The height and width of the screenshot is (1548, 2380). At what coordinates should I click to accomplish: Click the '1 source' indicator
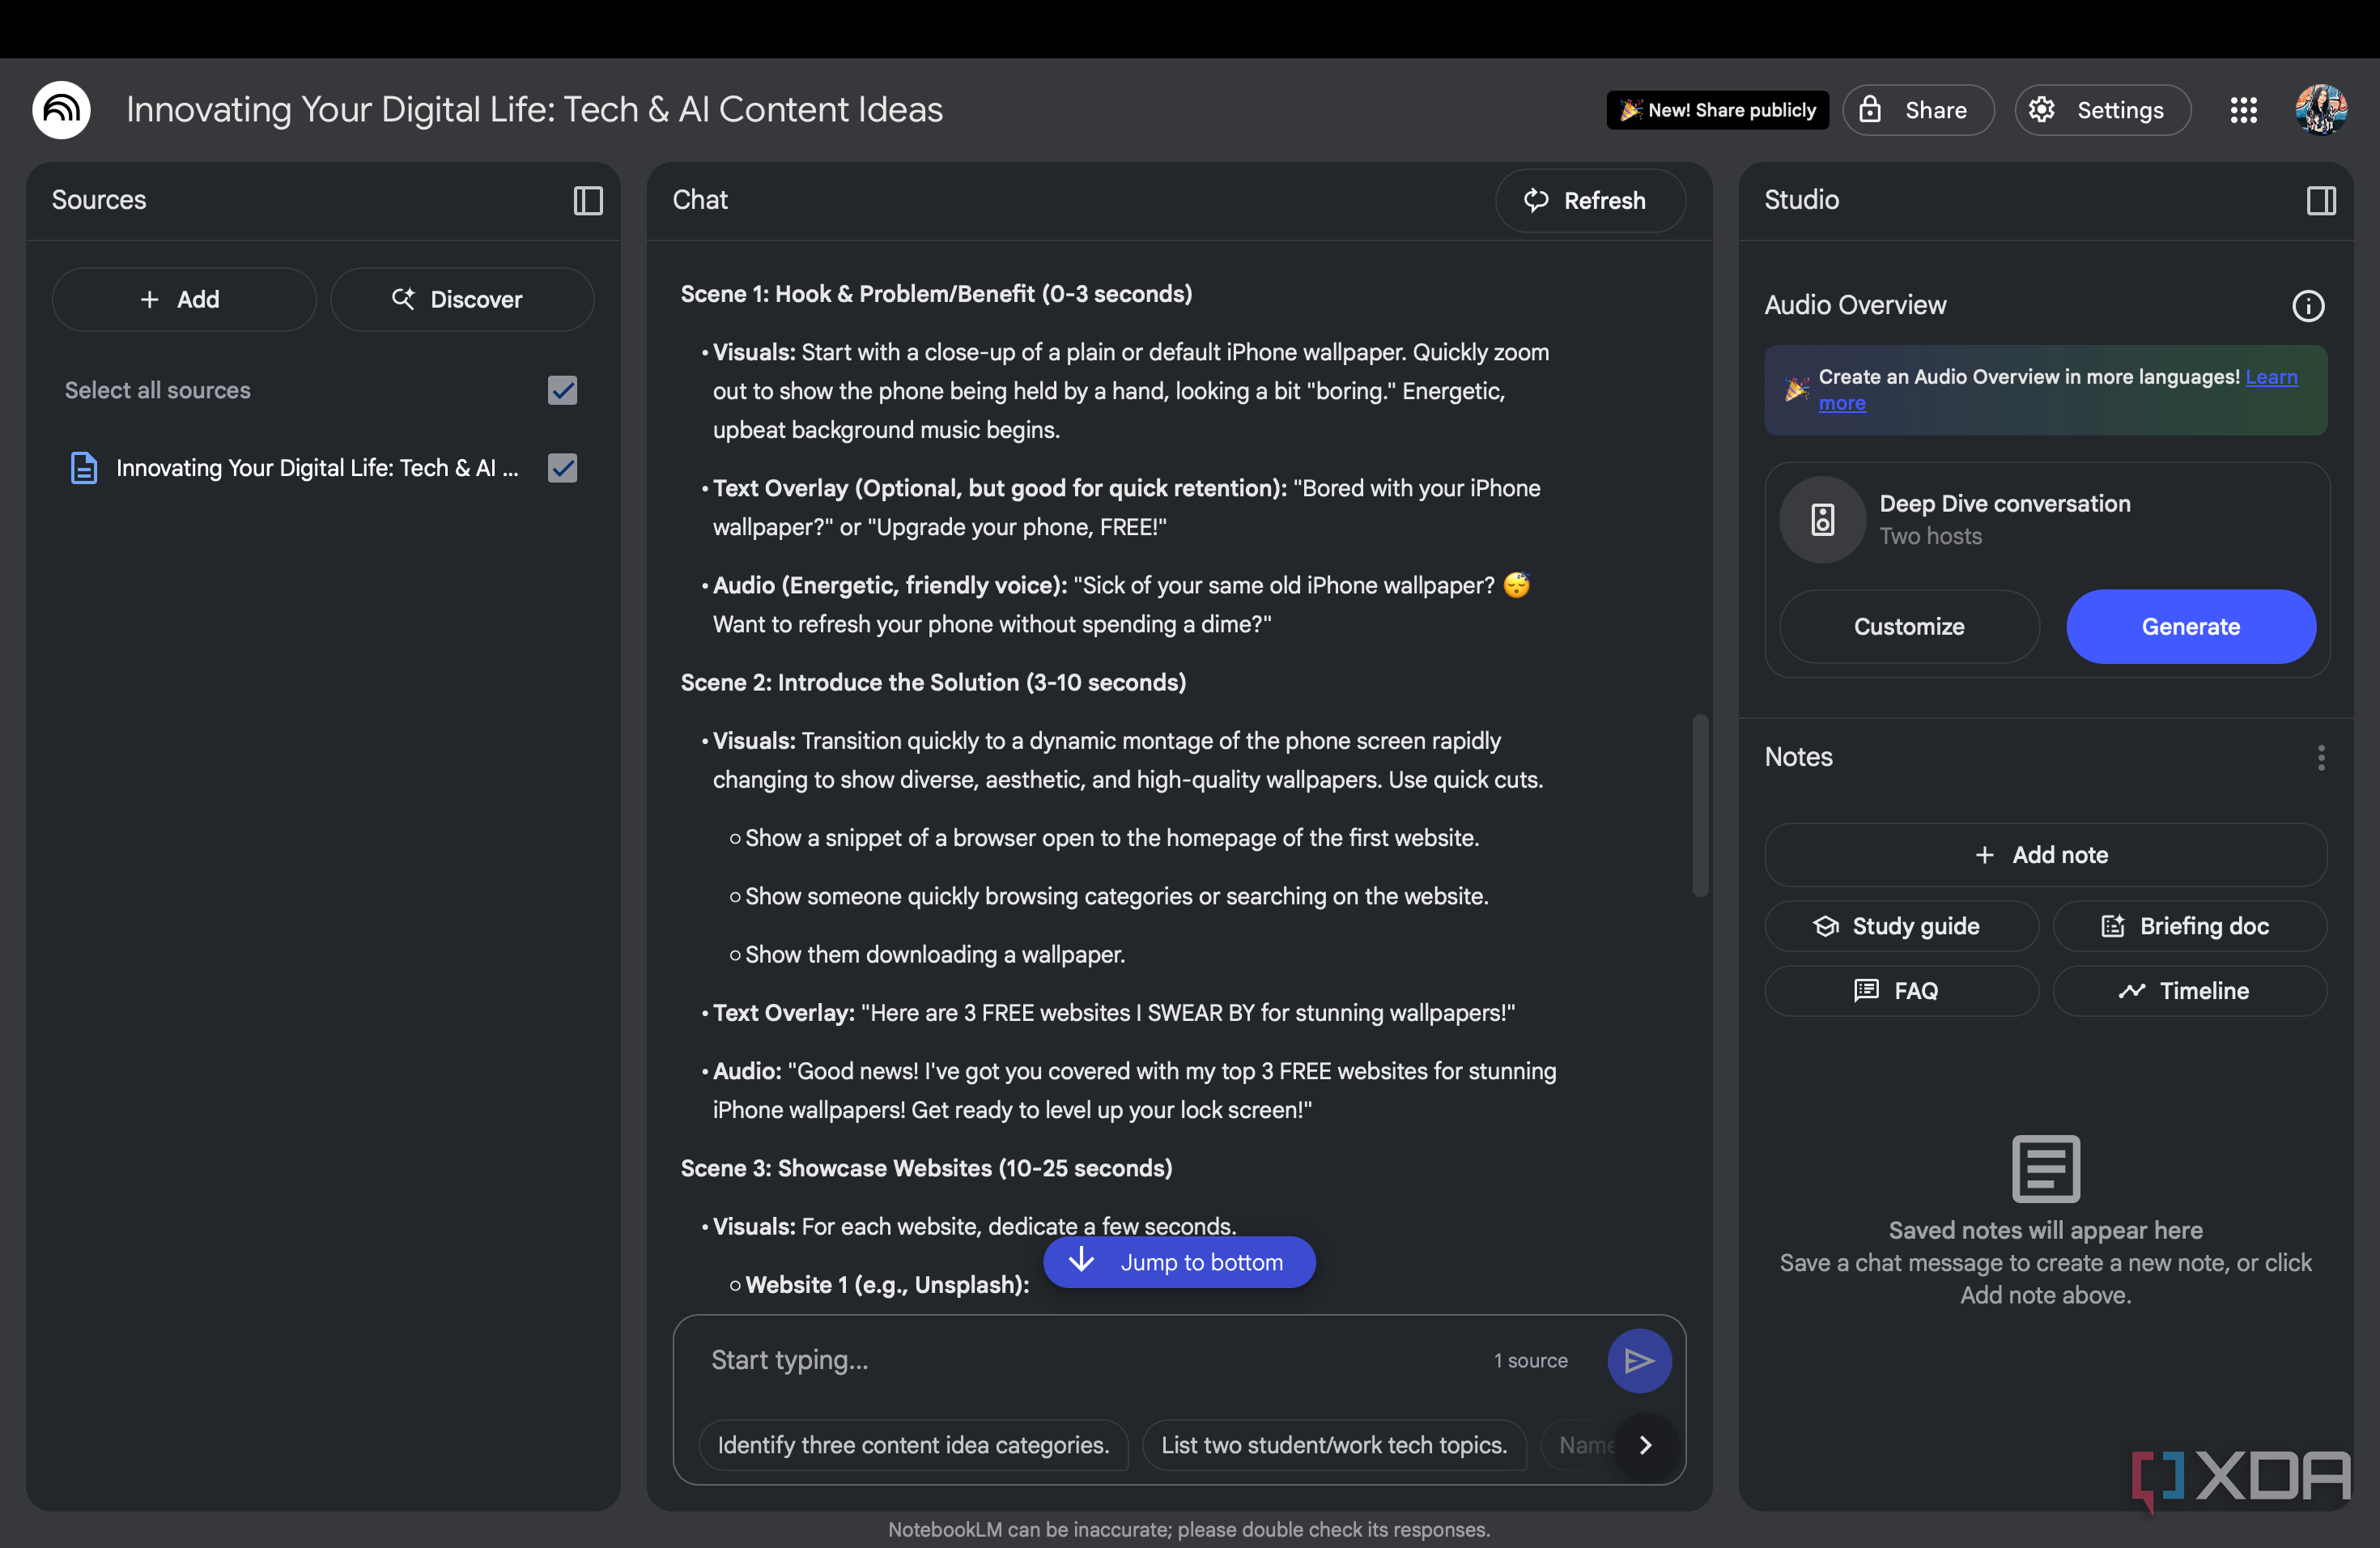tap(1531, 1361)
